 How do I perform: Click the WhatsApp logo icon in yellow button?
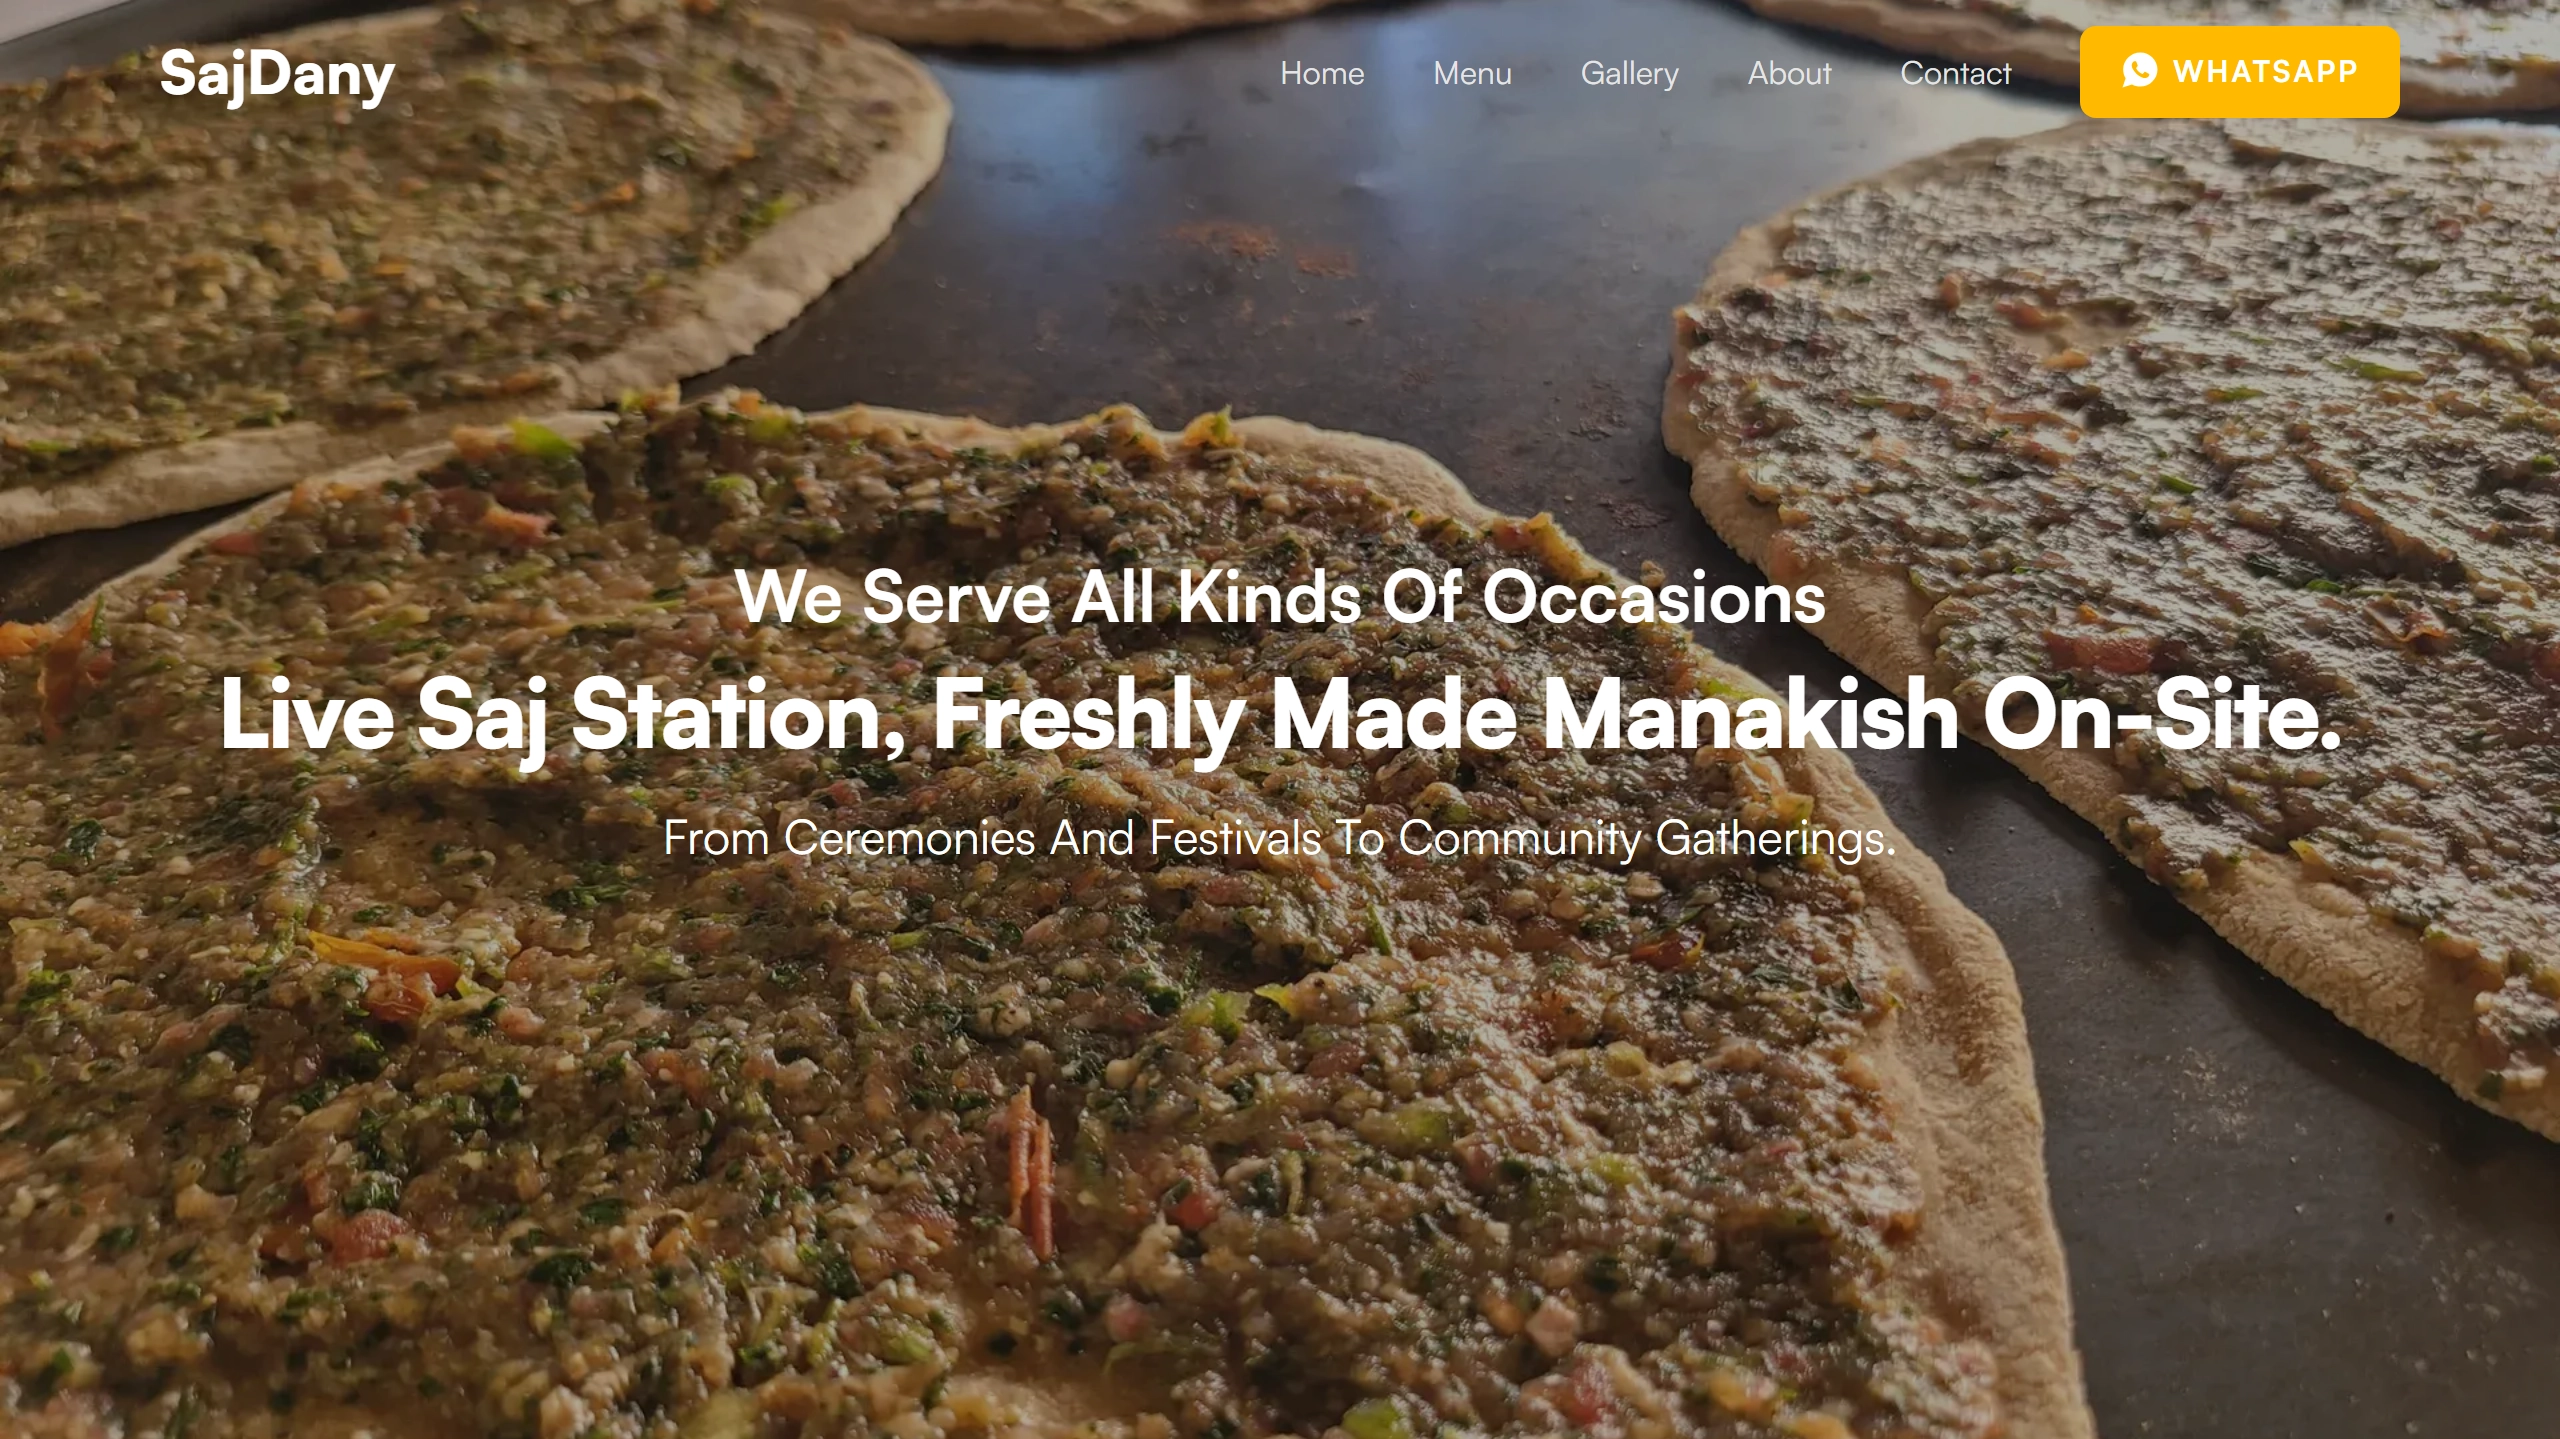coord(2139,71)
